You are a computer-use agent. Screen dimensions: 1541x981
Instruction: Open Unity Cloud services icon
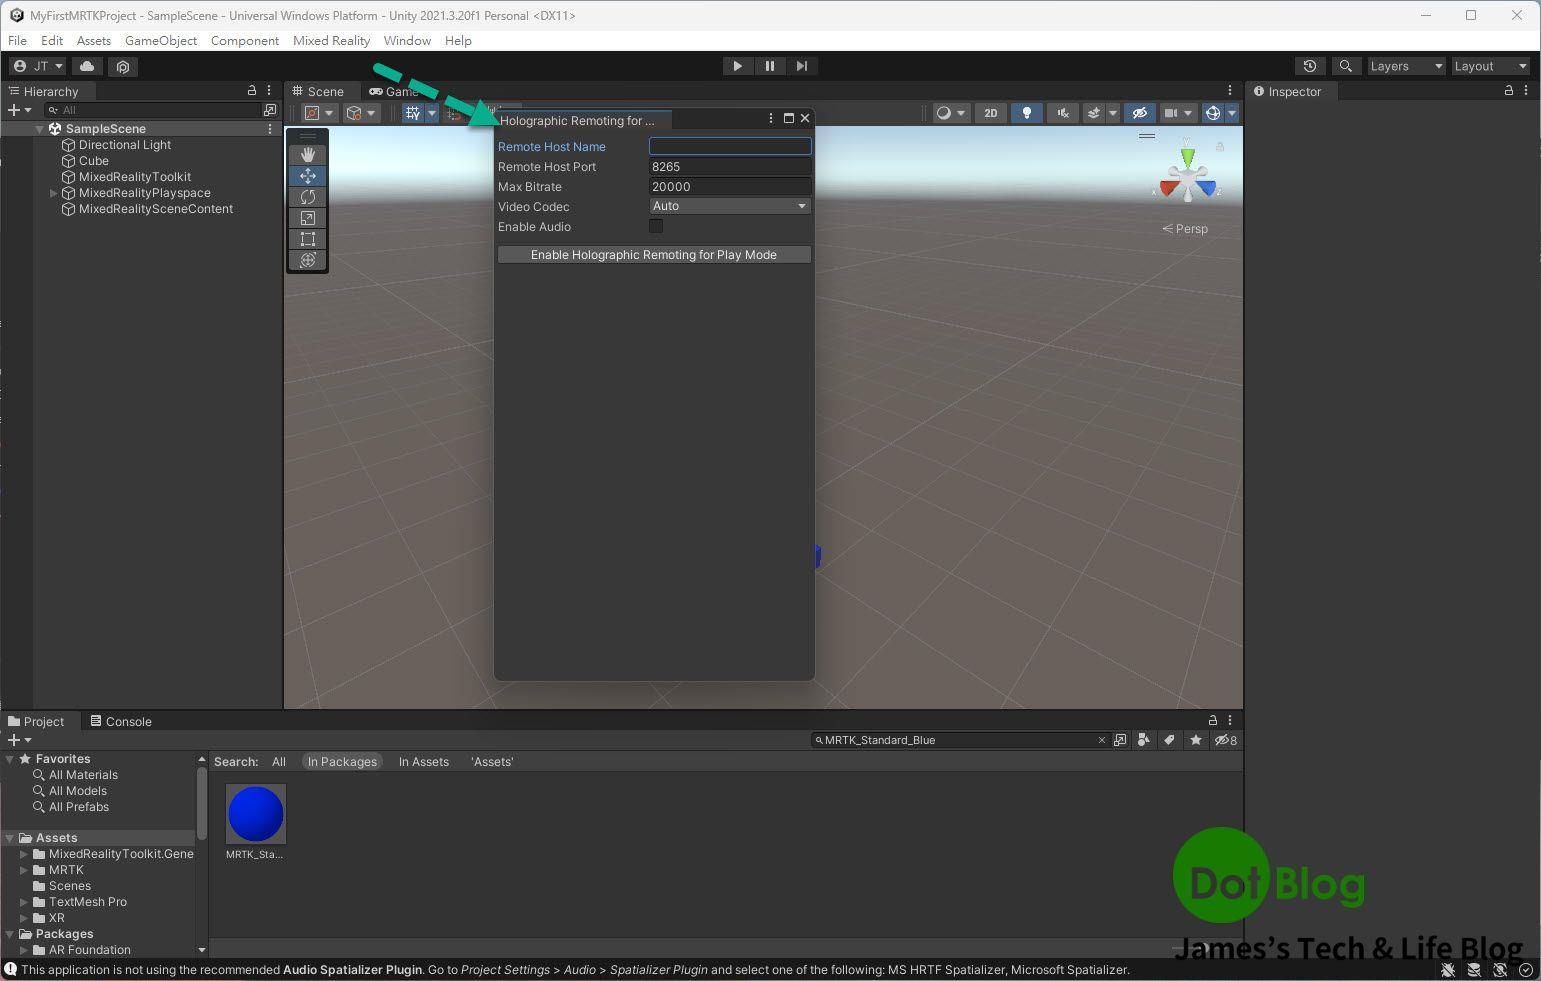pos(87,66)
